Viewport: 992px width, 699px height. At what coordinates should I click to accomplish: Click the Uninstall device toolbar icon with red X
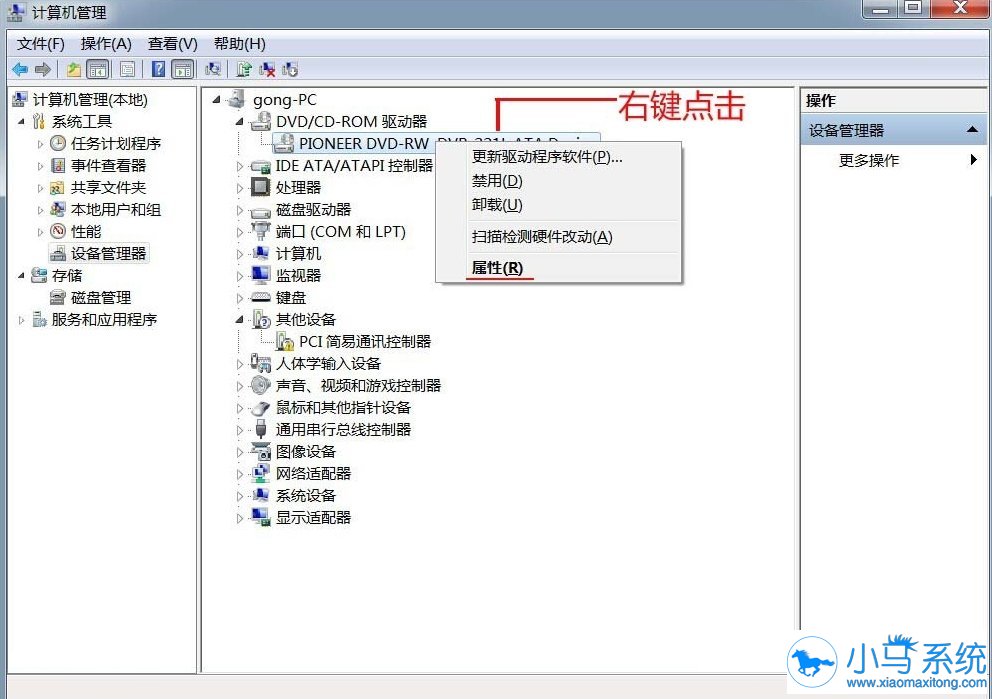click(266, 70)
